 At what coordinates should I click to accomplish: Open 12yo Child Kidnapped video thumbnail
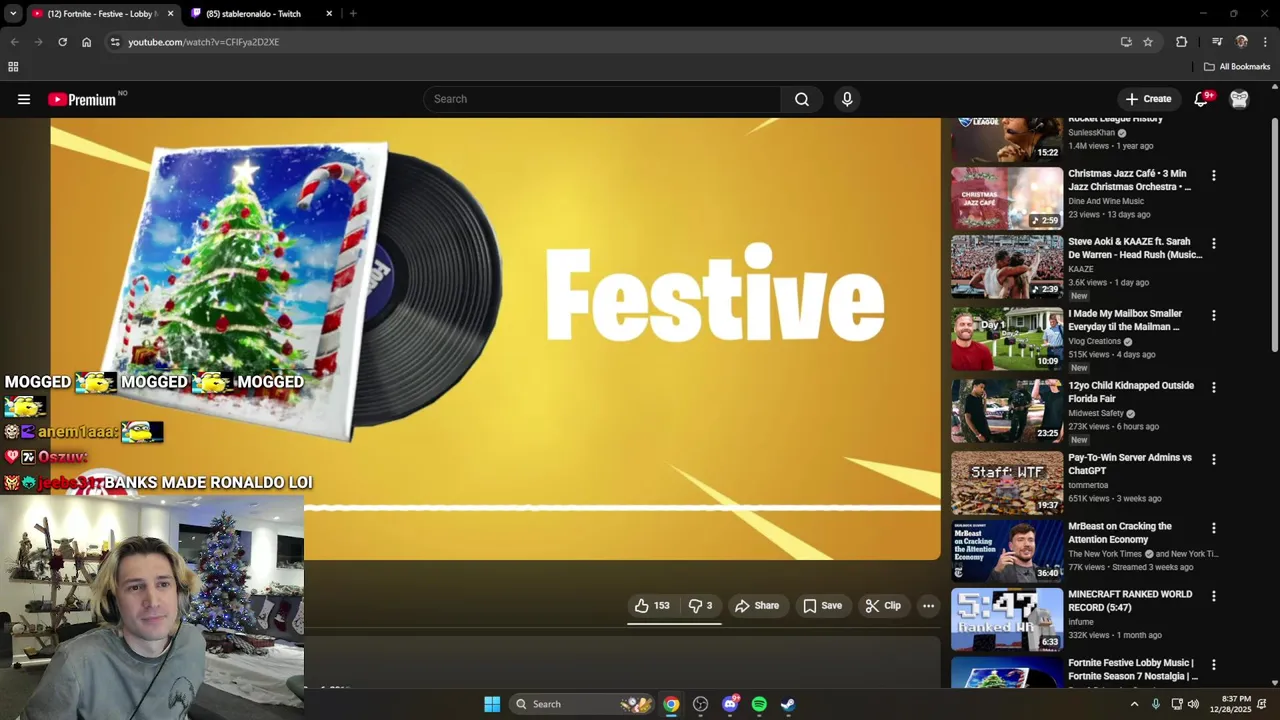pos(1007,411)
